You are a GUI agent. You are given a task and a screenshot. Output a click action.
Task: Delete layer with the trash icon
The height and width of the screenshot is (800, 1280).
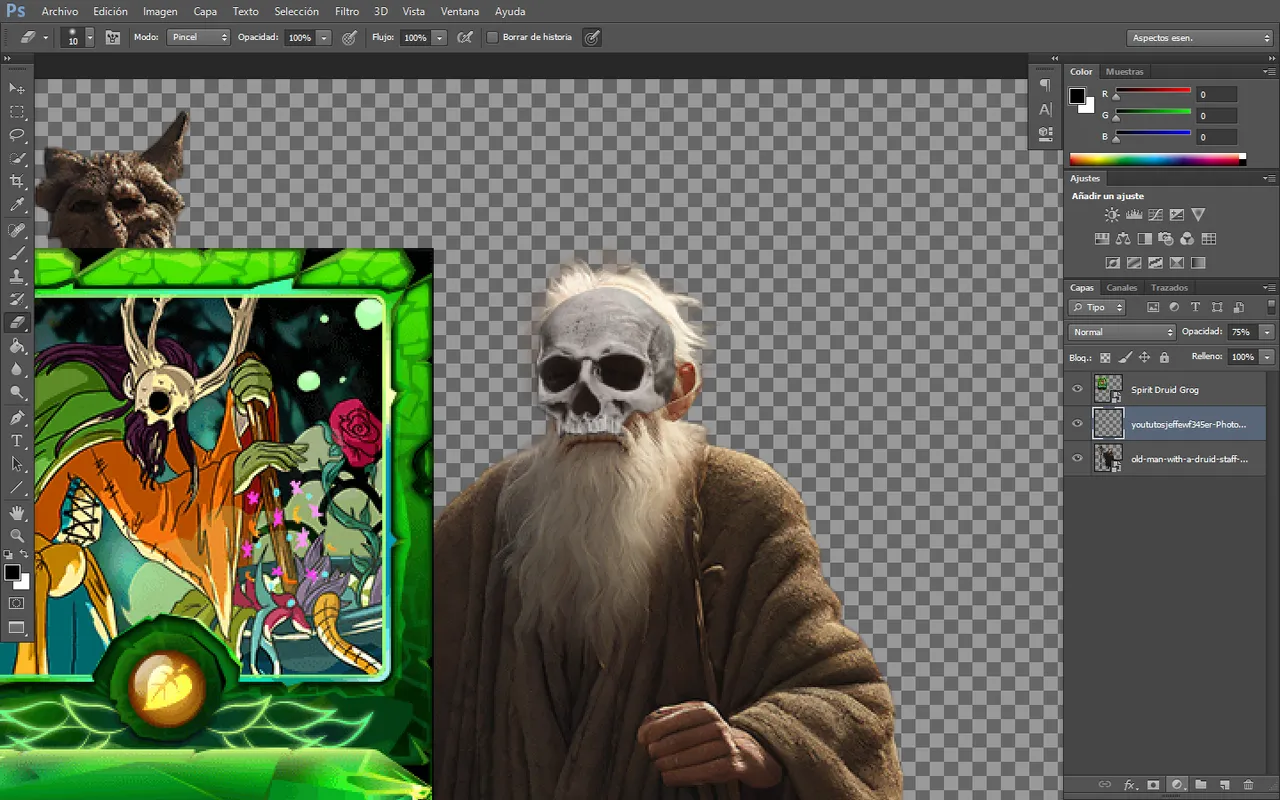coord(1248,785)
